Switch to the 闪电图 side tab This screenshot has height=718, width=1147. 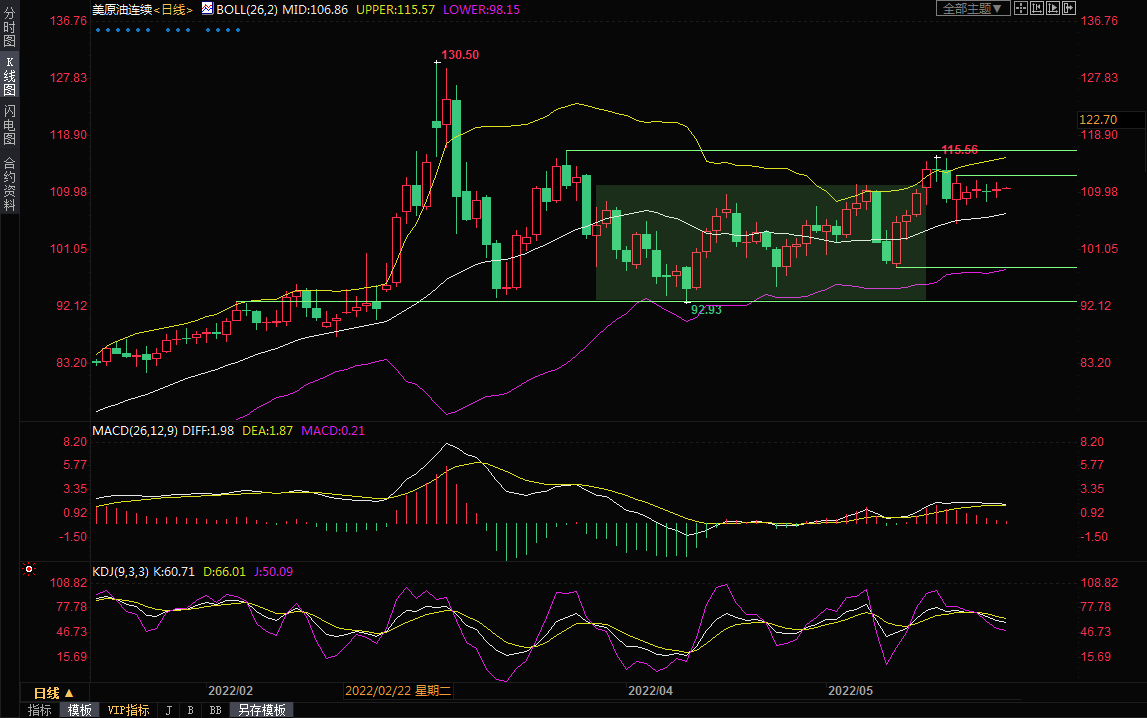click(9, 125)
